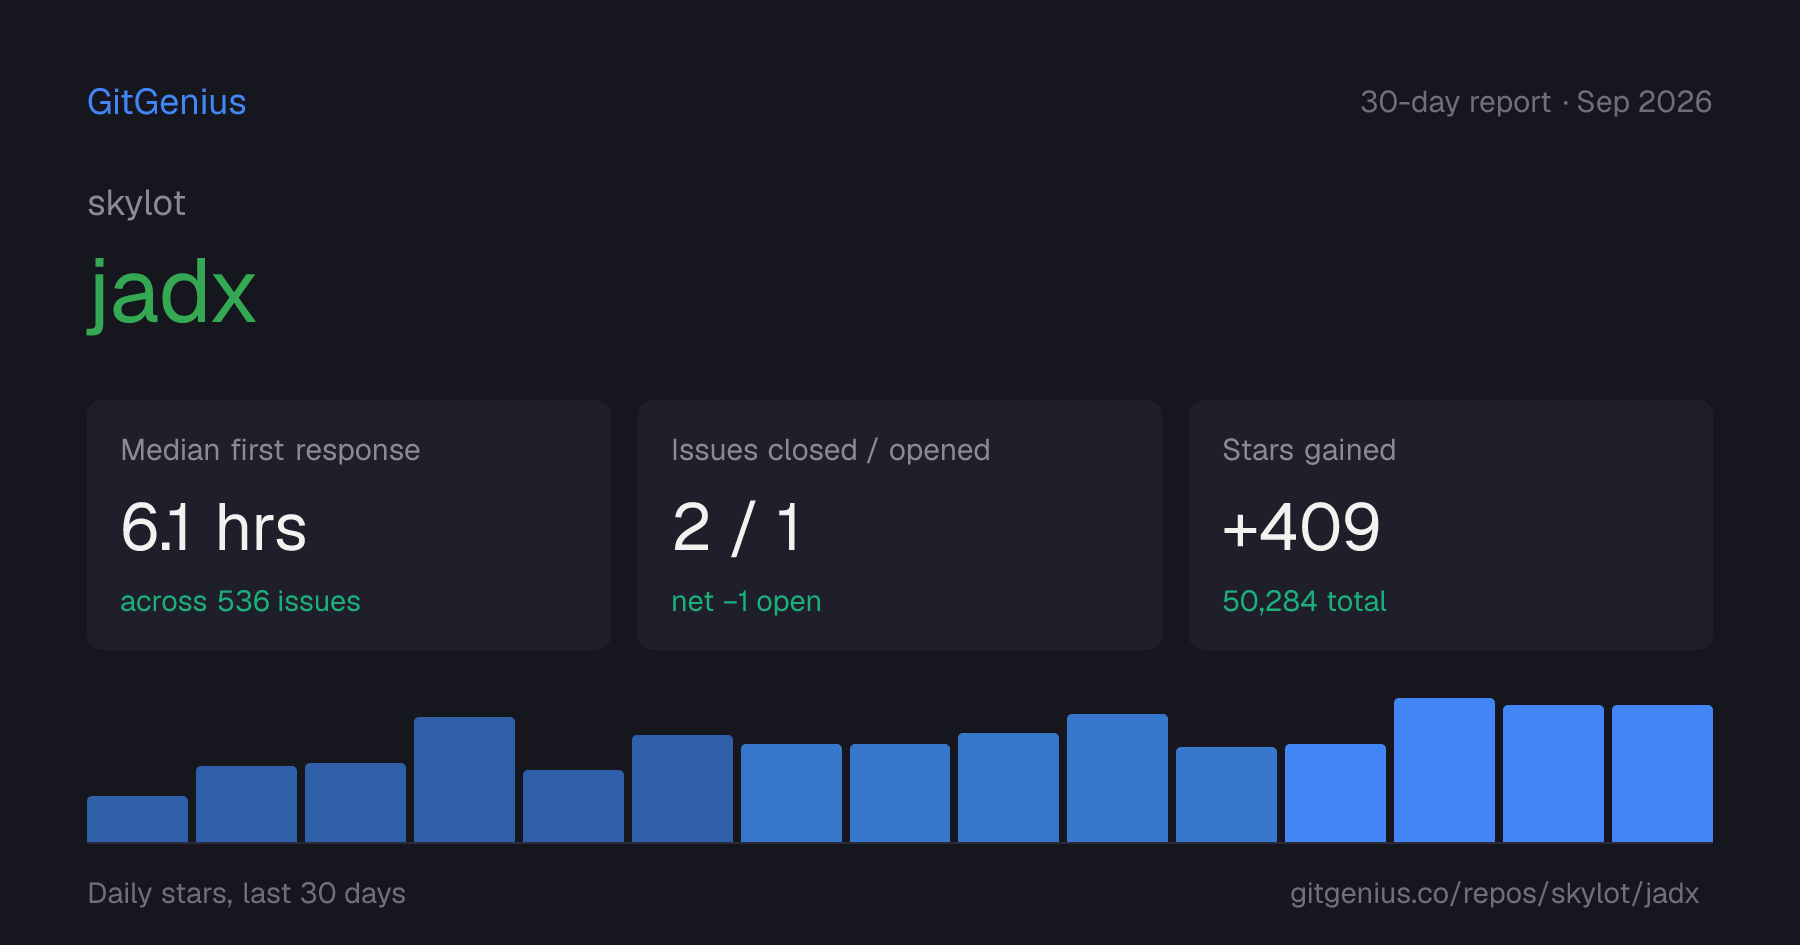Select the skylot owner name
The image size is (1800, 945).
click(137, 203)
